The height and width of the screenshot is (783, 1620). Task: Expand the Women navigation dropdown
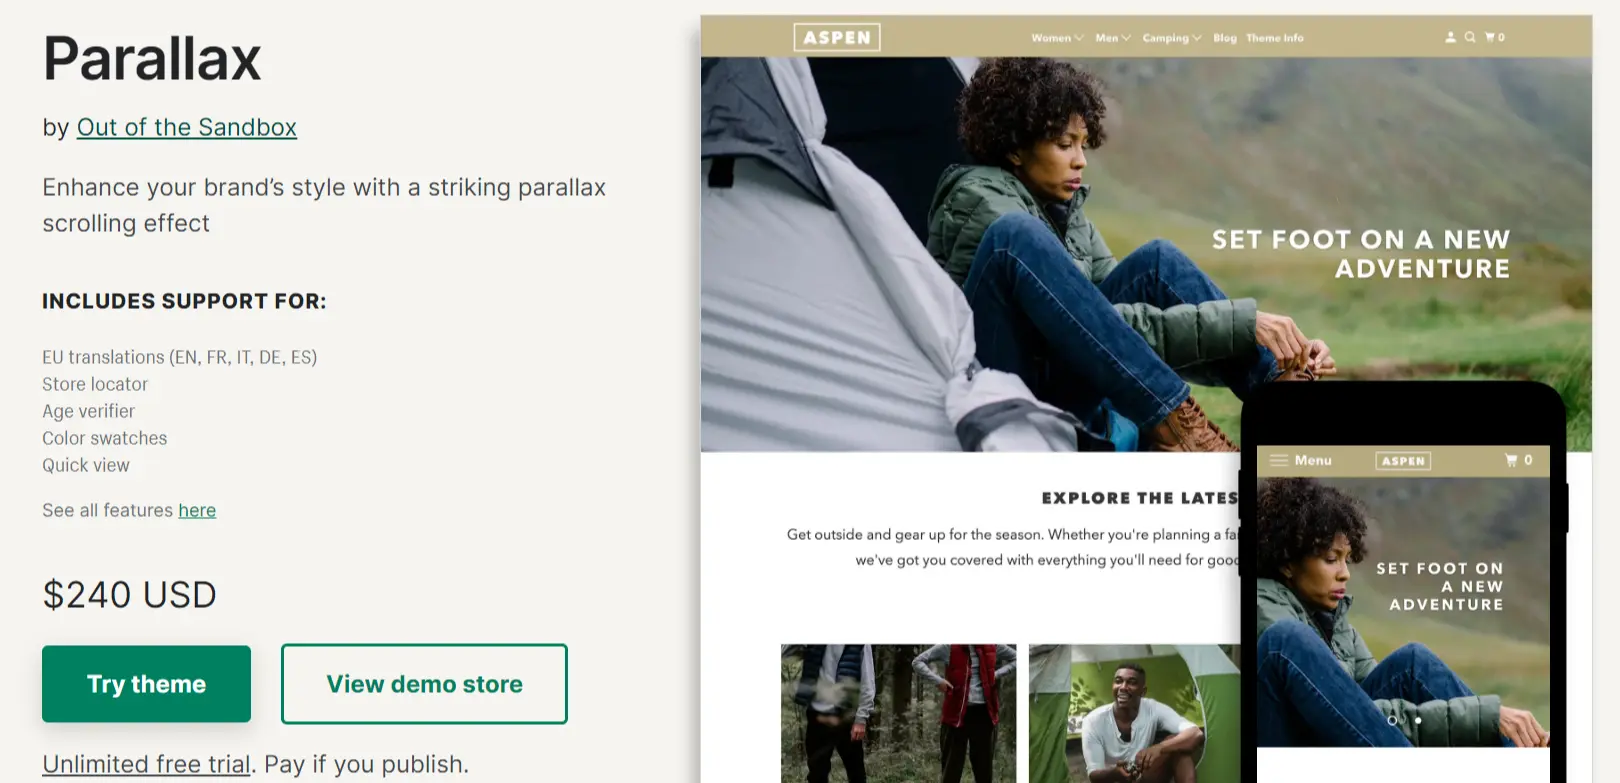pos(1057,37)
